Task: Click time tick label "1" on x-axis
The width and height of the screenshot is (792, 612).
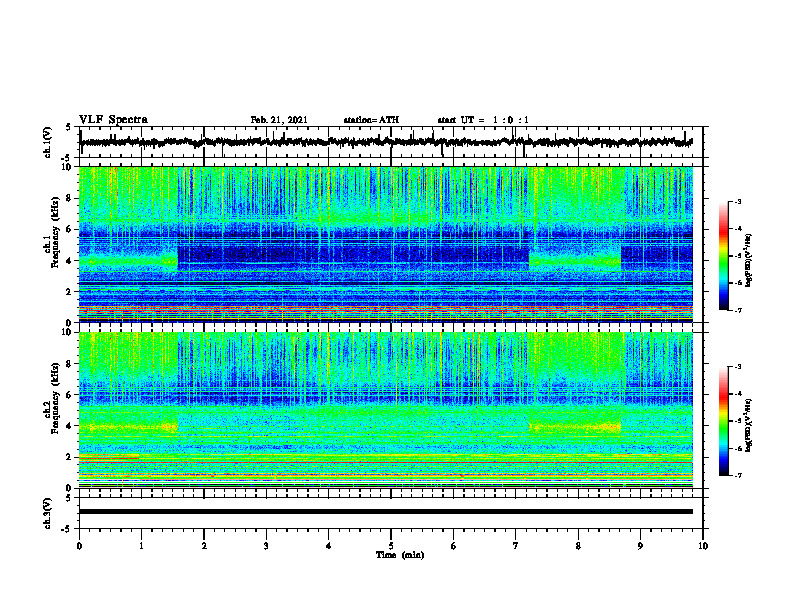Action: click(141, 546)
